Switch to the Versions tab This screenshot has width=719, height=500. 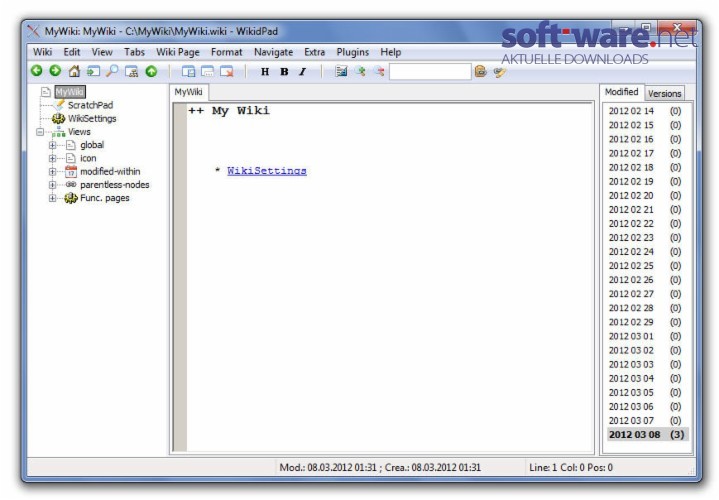pyautogui.click(x=664, y=94)
